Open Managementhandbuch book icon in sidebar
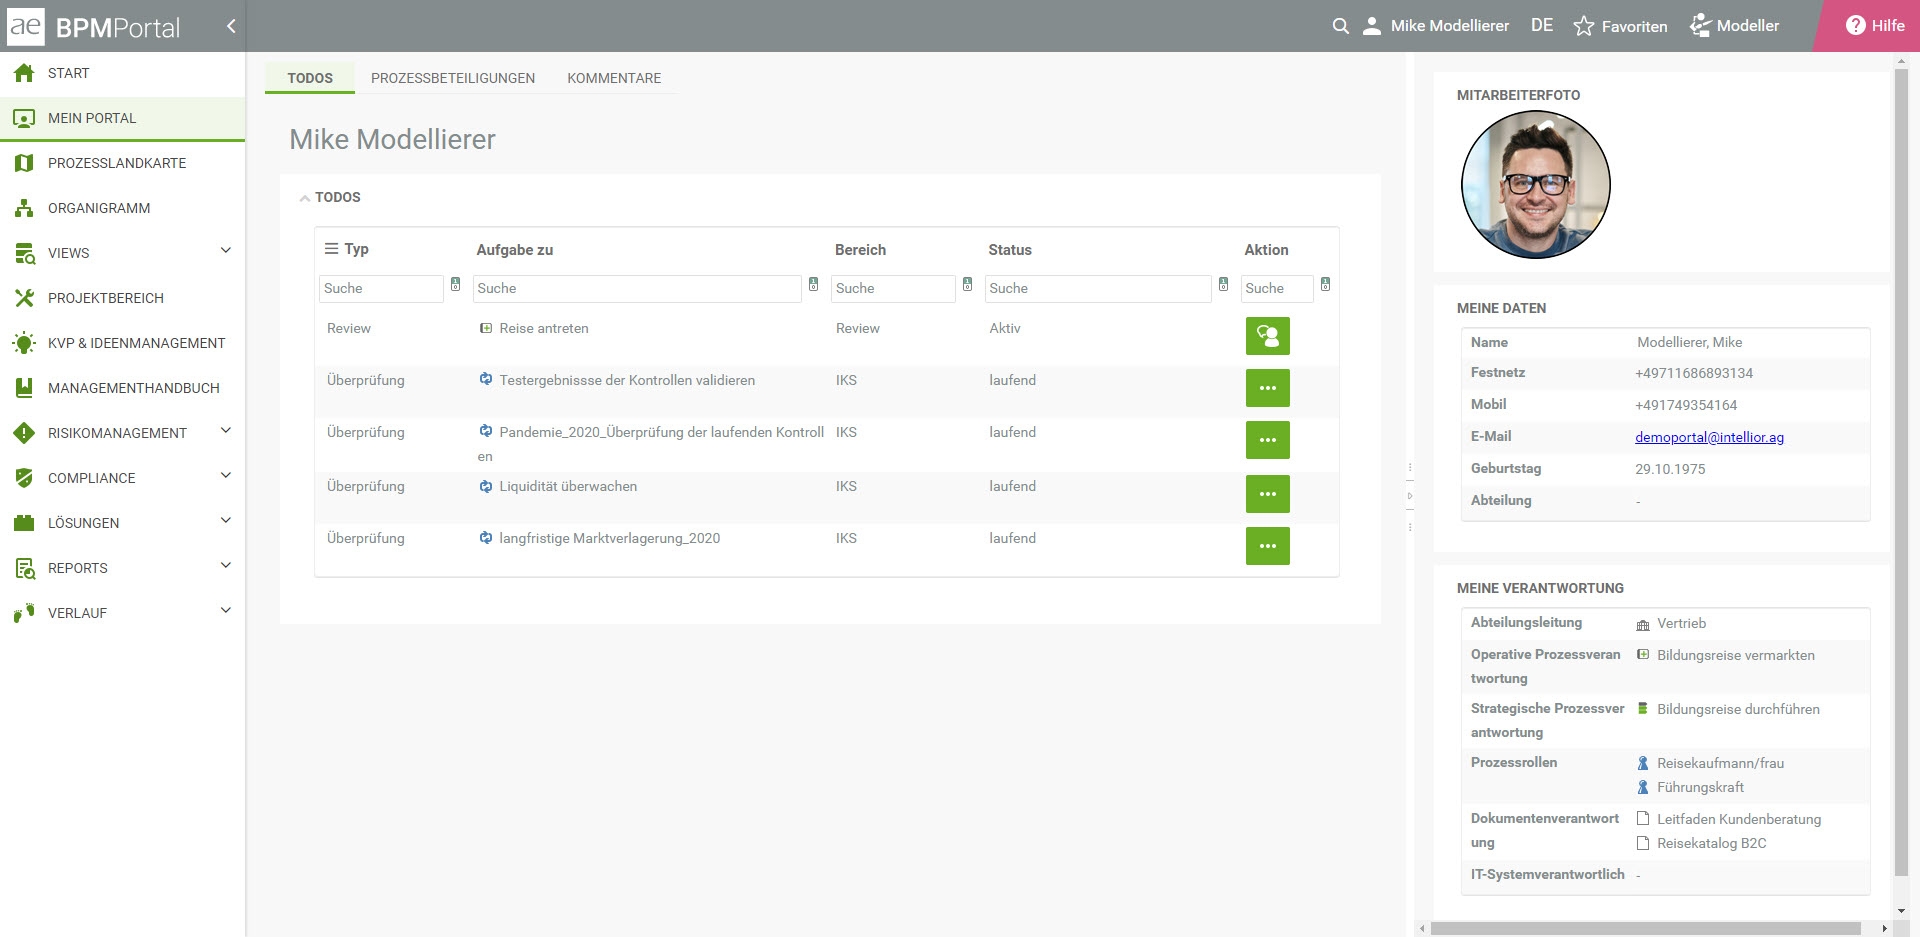 coord(24,388)
